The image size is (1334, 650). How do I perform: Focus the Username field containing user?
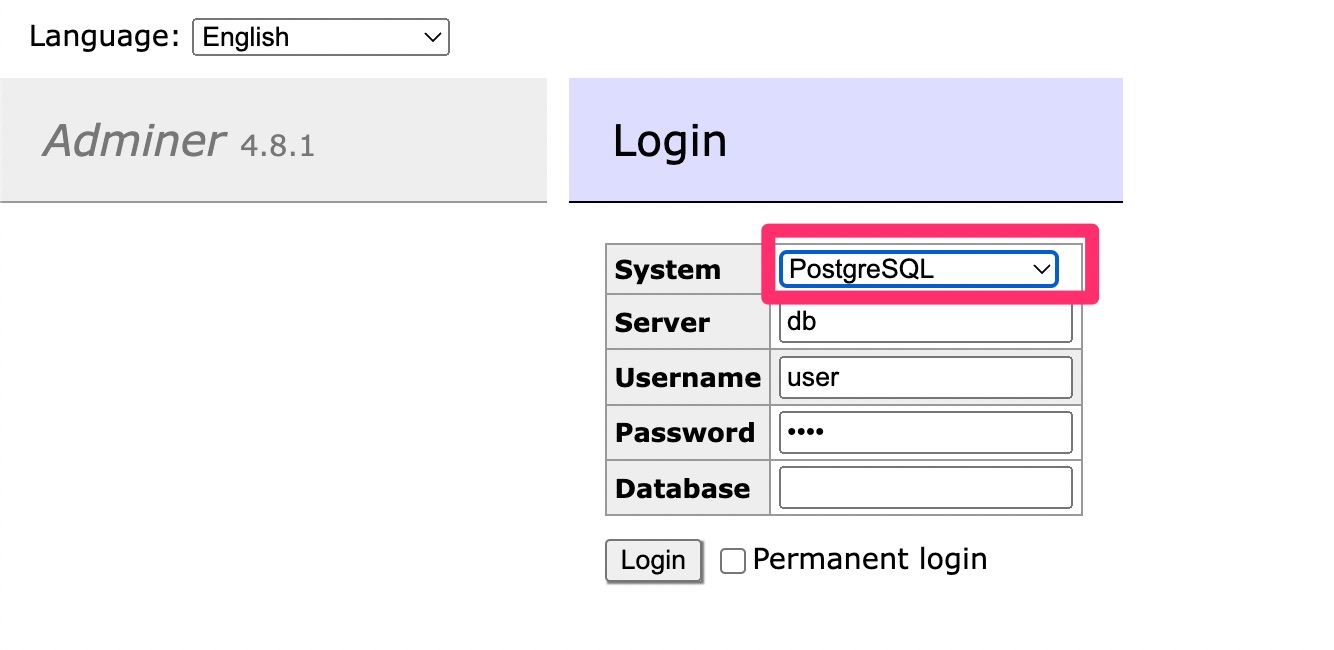(925, 377)
